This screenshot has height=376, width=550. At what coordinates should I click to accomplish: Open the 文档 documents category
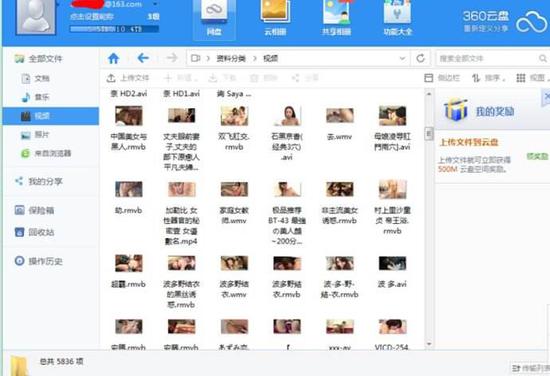coord(35,78)
